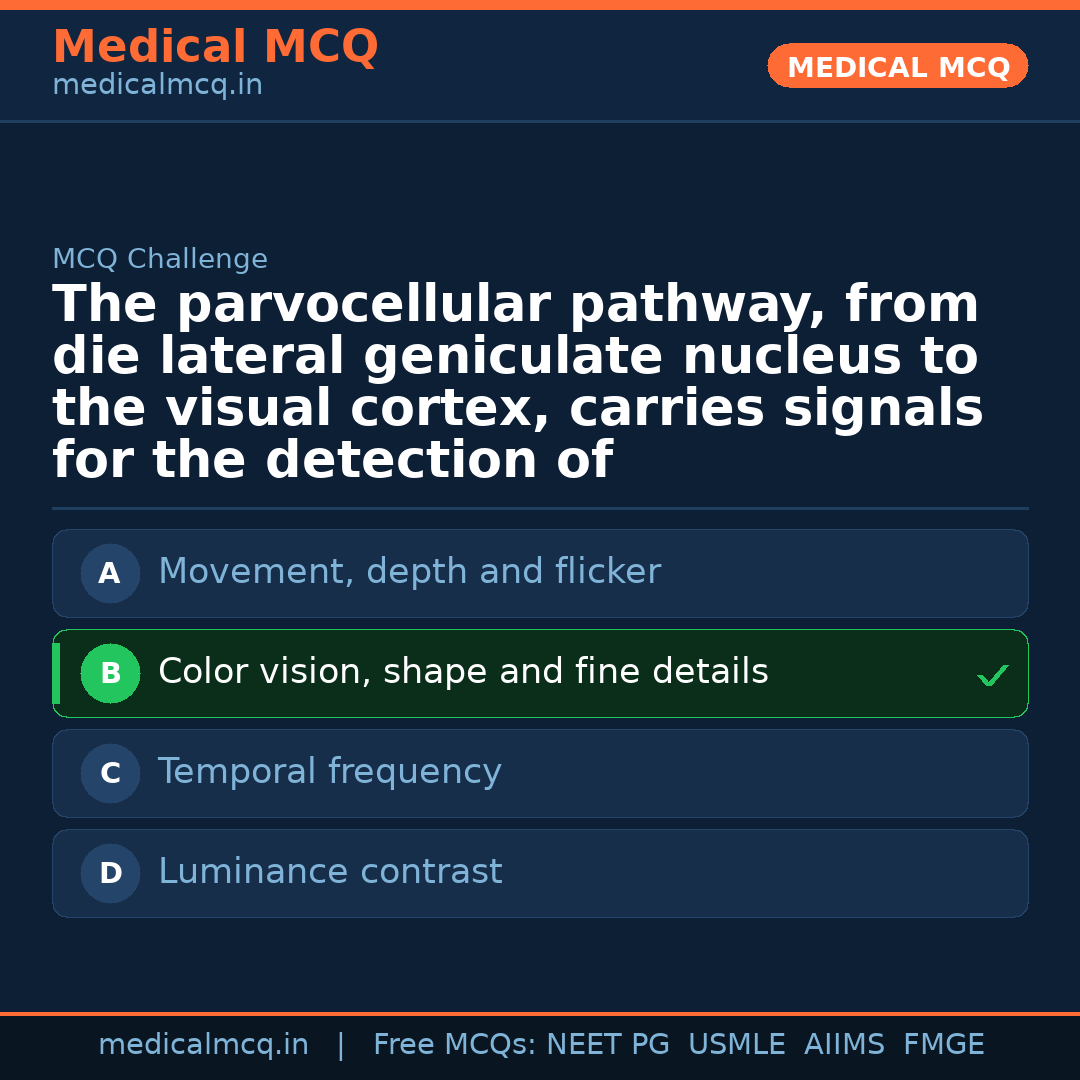Image resolution: width=1080 pixels, height=1080 pixels.
Task: Click 'Free MCQs:' text in footer
Action: coord(455,1045)
